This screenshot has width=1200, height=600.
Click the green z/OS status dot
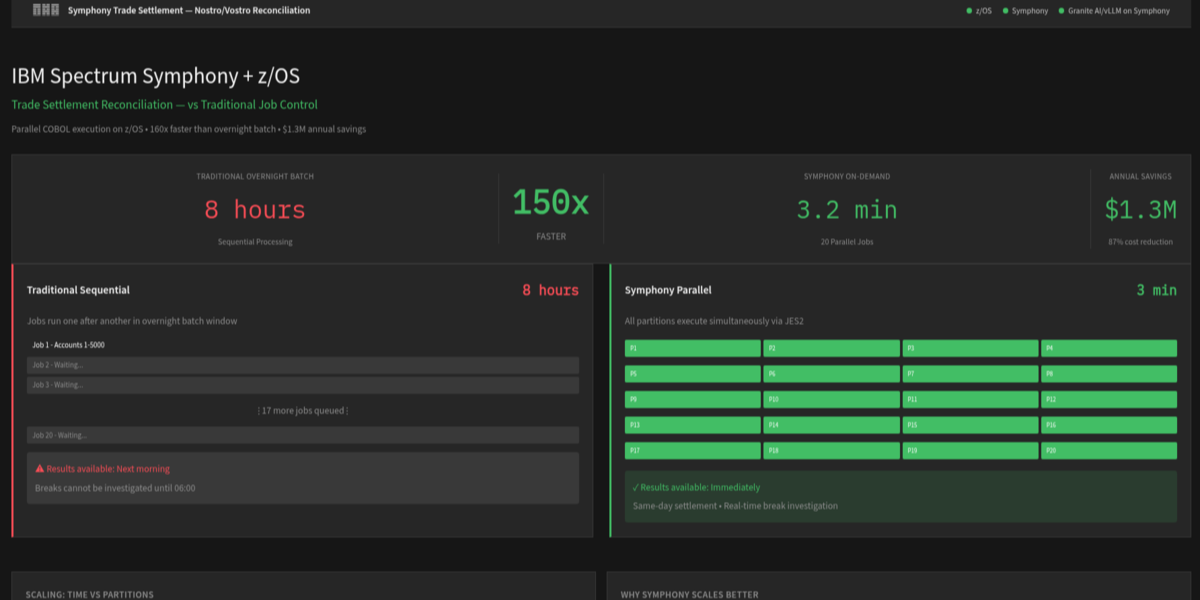click(969, 11)
